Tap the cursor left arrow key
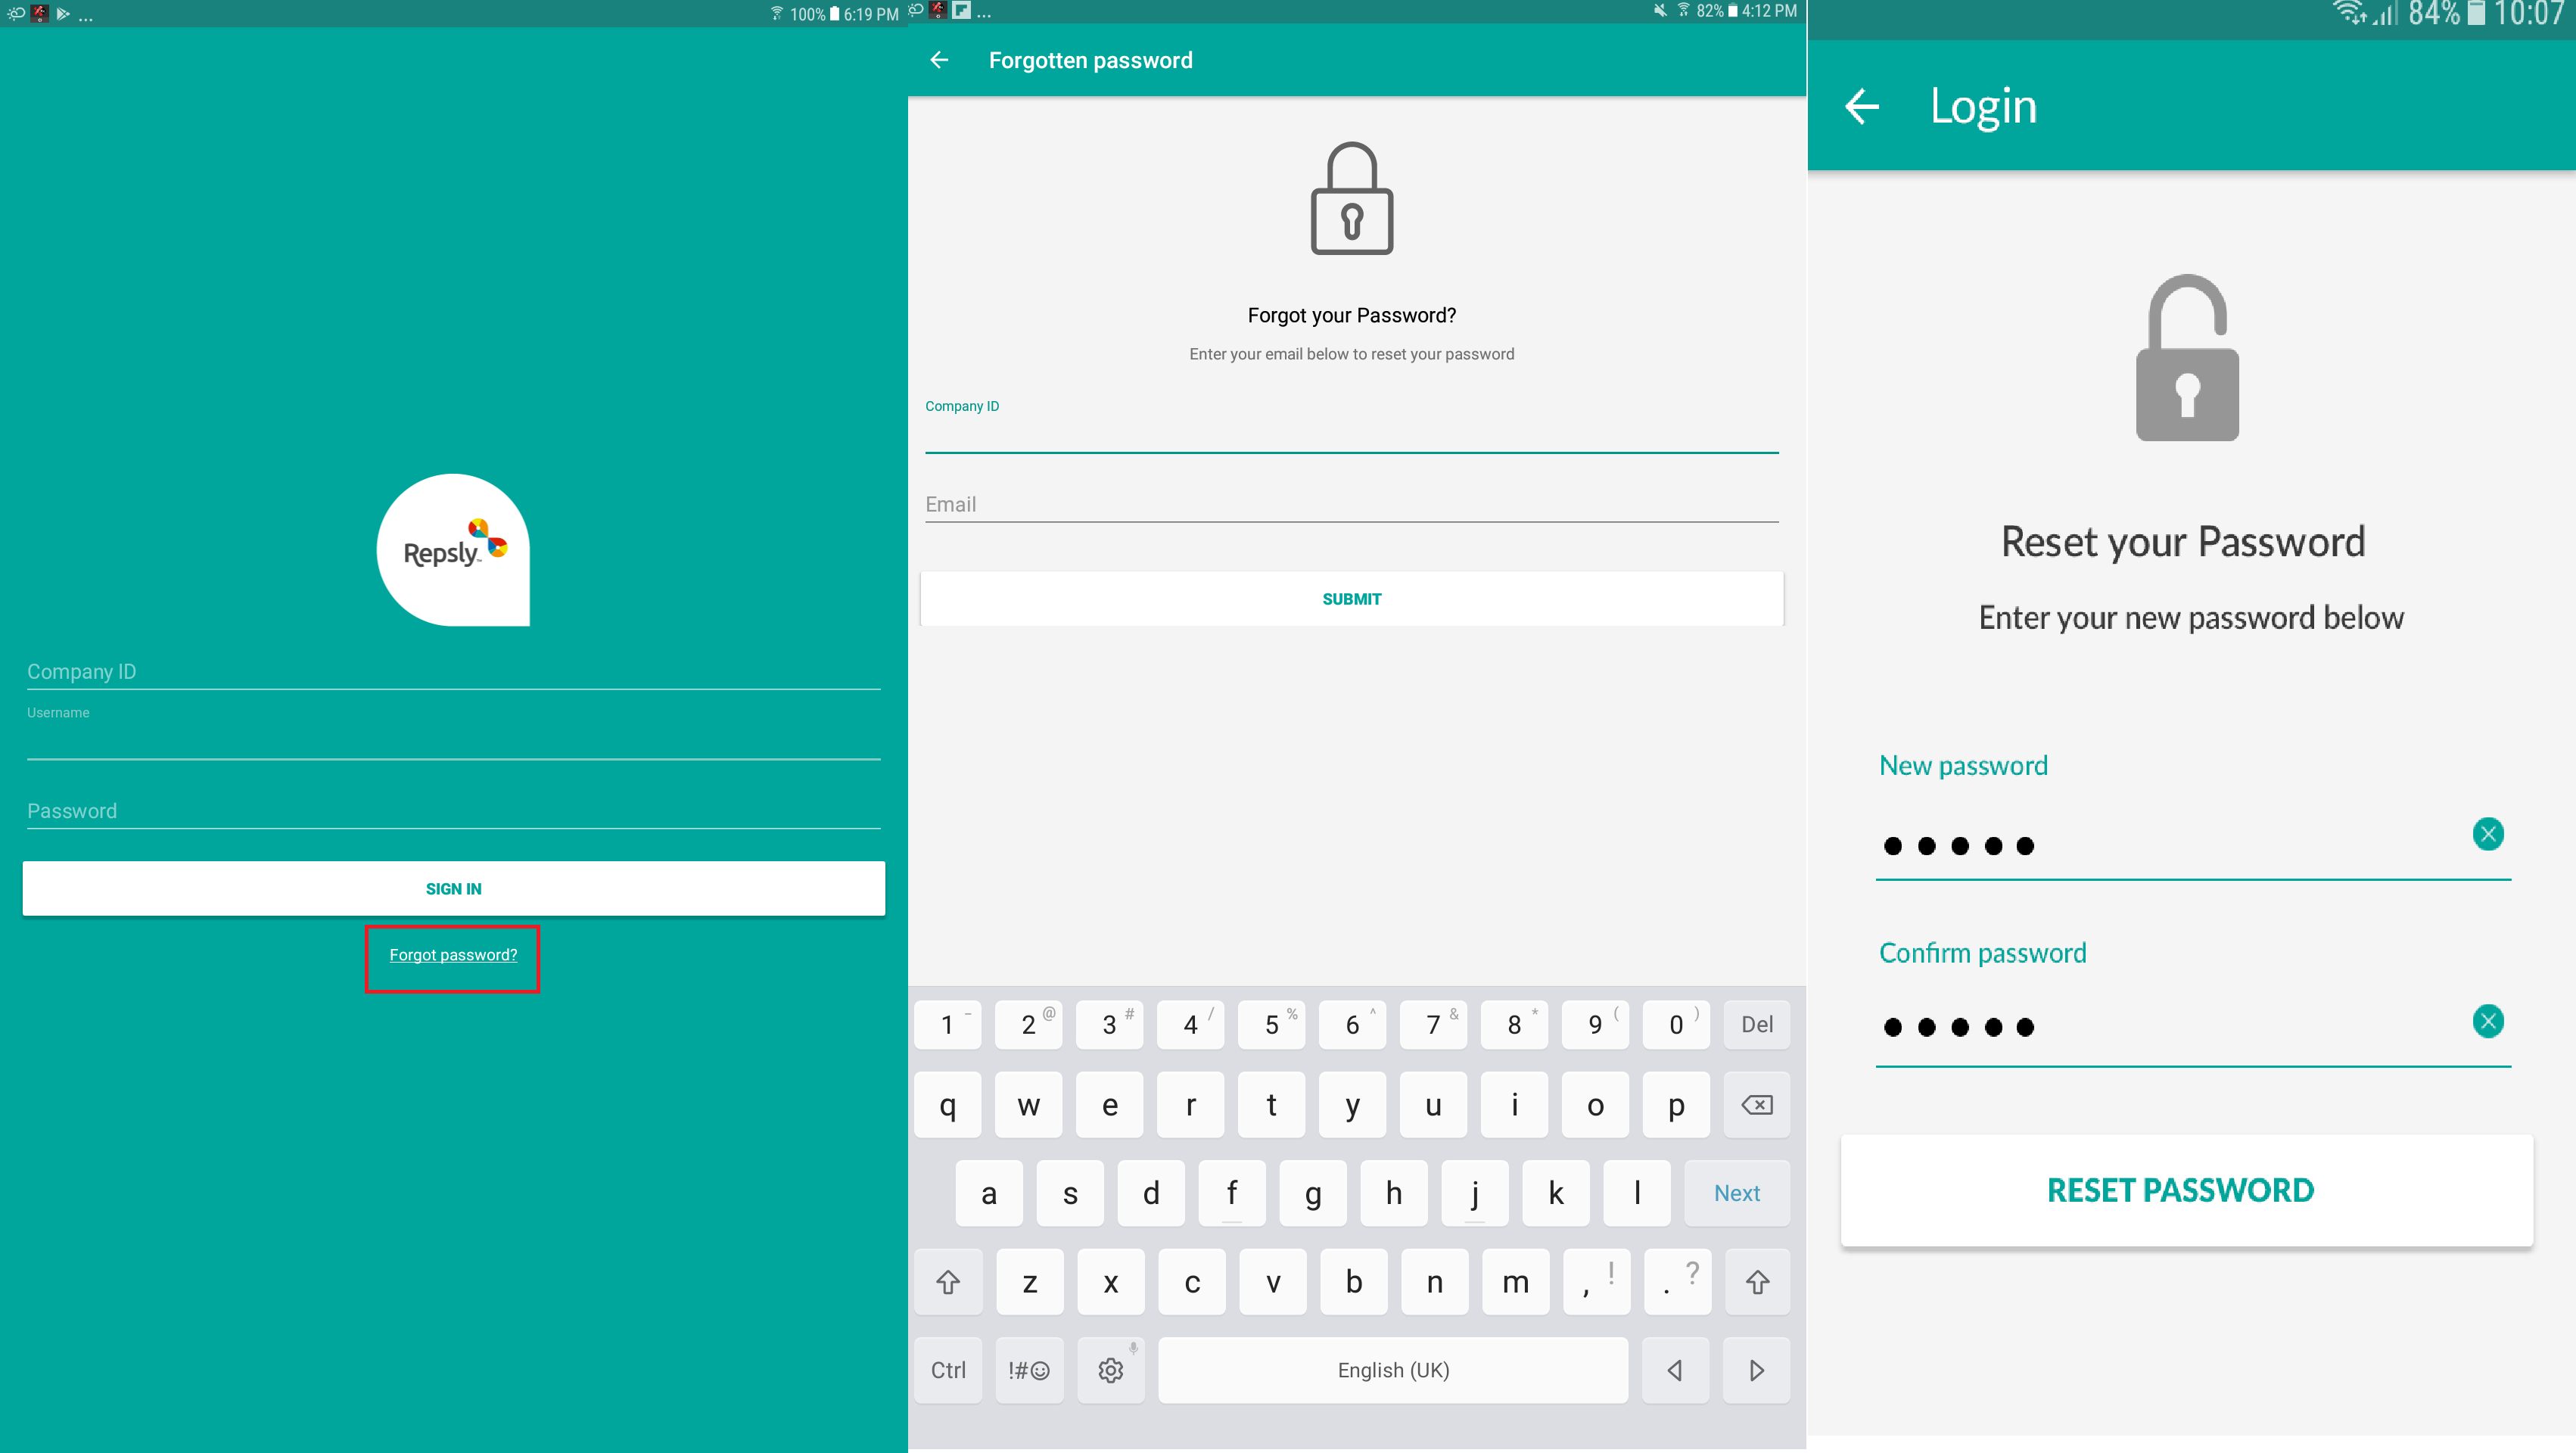 click(x=1675, y=1370)
